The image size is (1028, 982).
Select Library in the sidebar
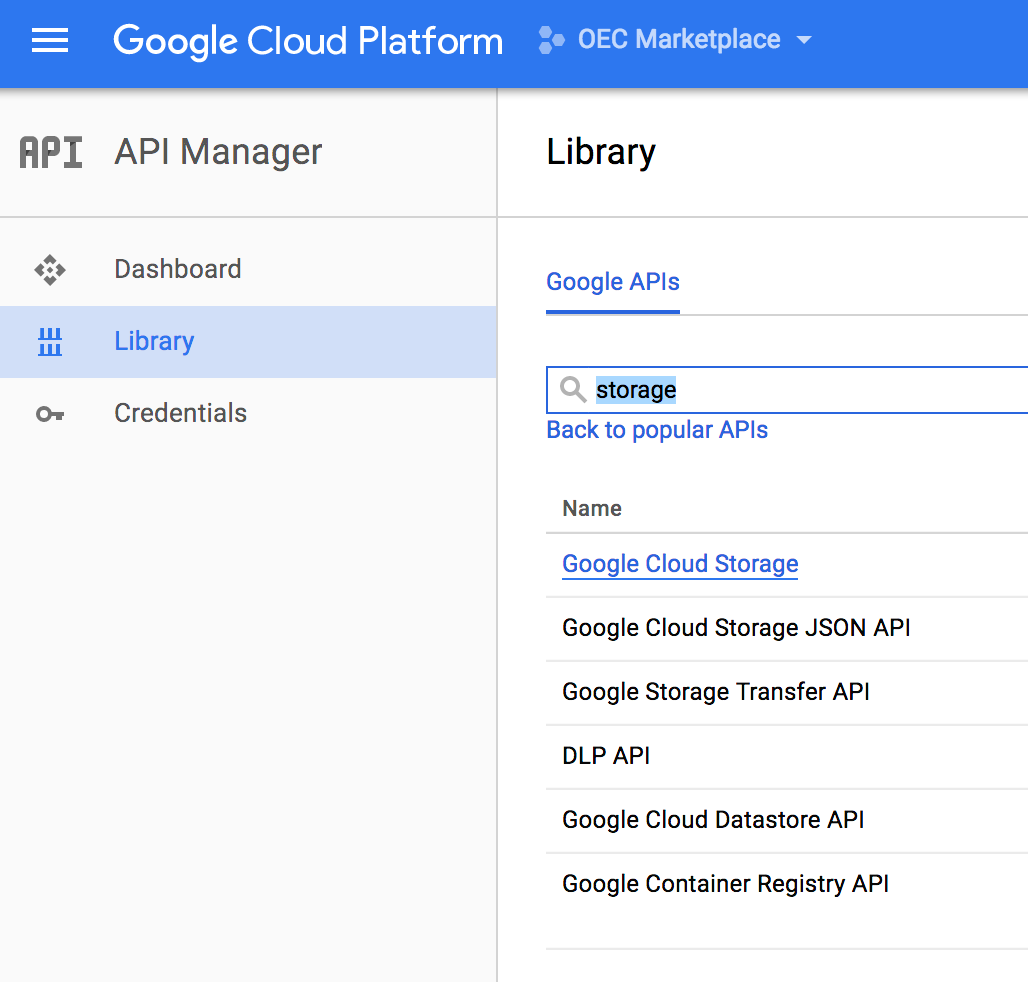[154, 341]
